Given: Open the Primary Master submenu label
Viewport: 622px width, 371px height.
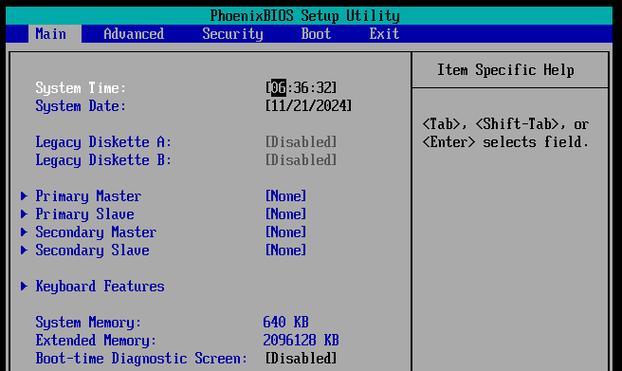Looking at the screenshot, I should 88,196.
